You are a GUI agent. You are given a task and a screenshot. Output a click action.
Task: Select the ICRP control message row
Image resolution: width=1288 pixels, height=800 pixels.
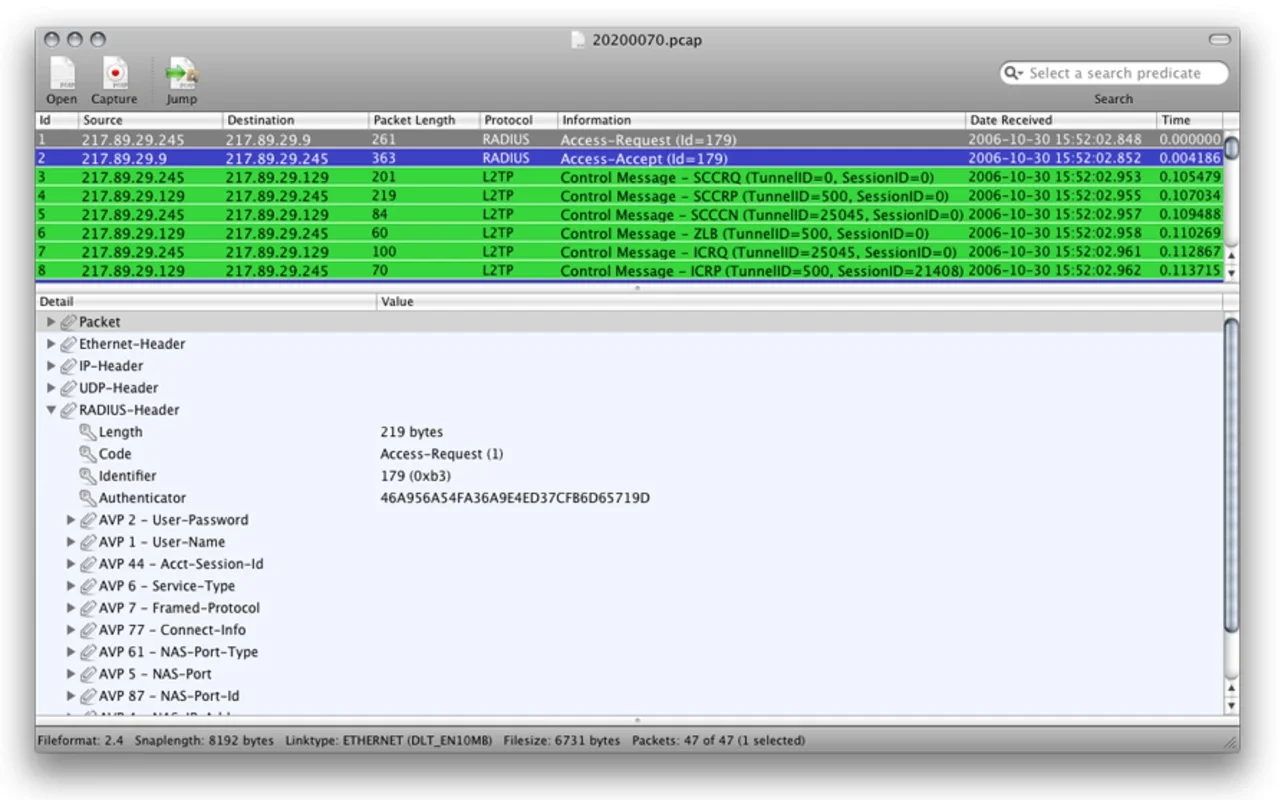pyautogui.click(x=629, y=271)
